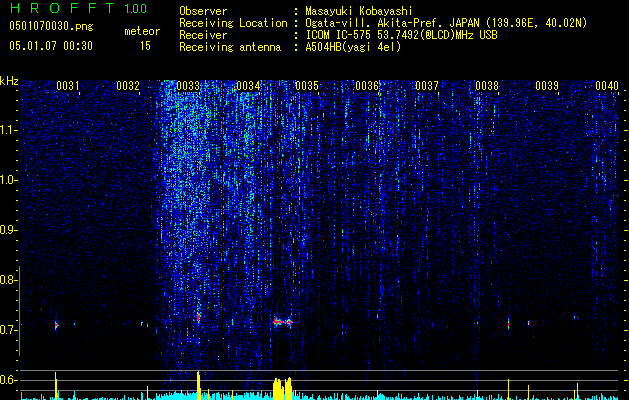Select the A504HB(yagi 4el) antenna text
This screenshot has height=400, width=629.
click(x=353, y=47)
